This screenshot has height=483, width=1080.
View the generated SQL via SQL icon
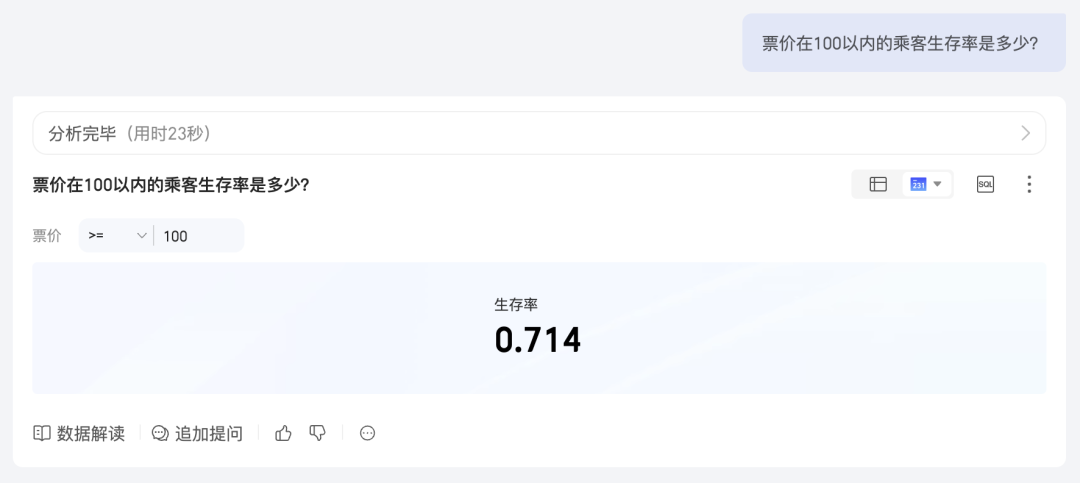click(x=986, y=184)
